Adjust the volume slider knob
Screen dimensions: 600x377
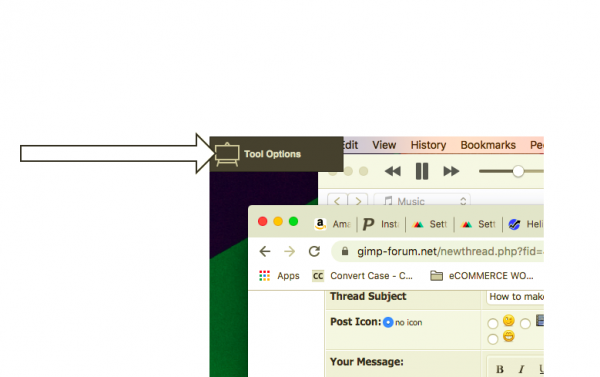[x=518, y=171]
